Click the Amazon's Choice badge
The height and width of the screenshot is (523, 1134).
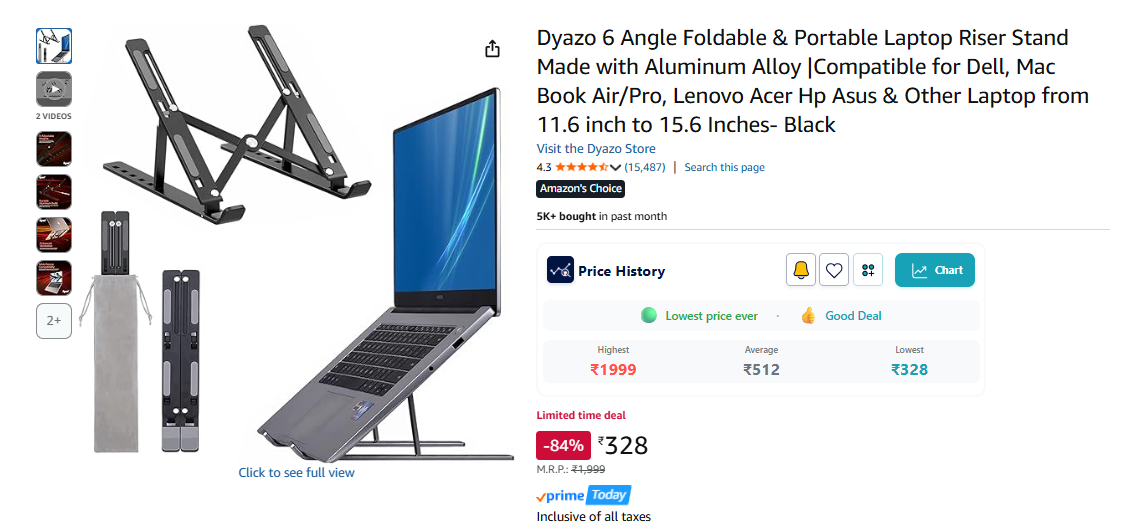[580, 189]
